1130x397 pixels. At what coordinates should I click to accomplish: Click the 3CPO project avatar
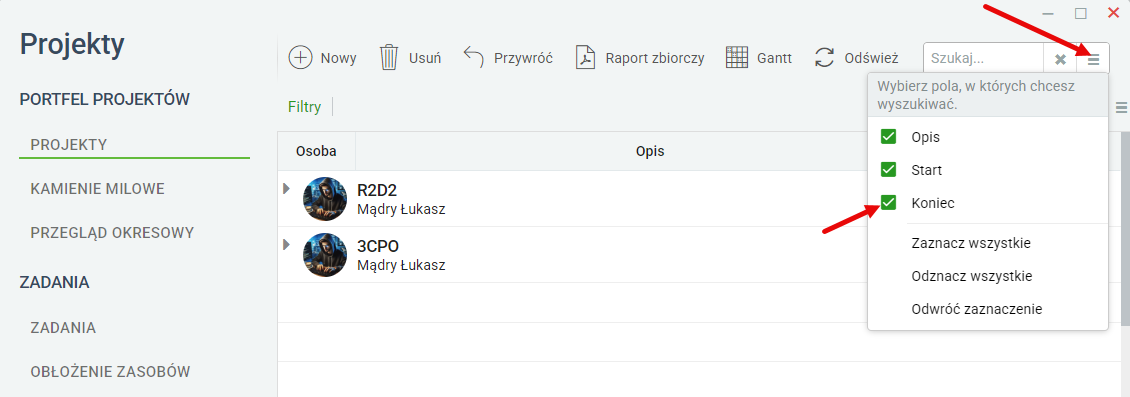pos(325,254)
